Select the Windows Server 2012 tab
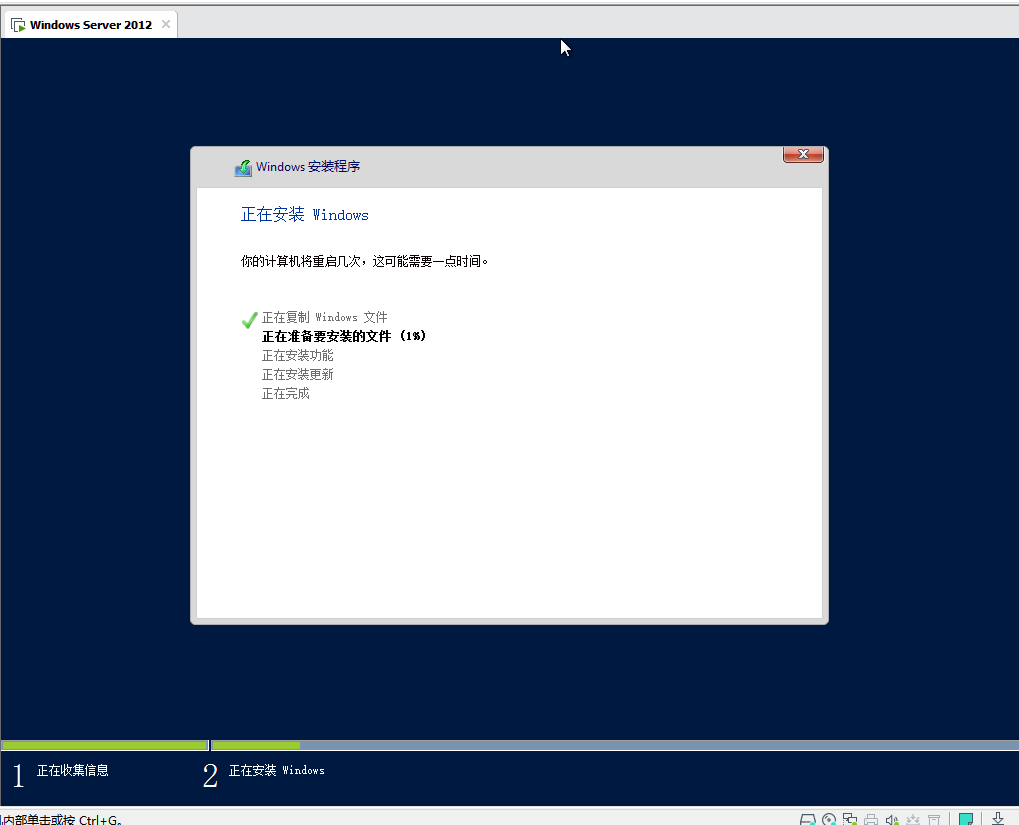The width and height of the screenshot is (1019, 825). 90,25
